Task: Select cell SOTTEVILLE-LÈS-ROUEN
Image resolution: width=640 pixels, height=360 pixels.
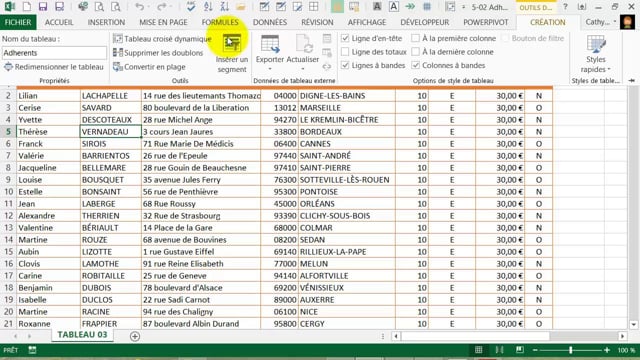Action: pyautogui.click(x=347, y=180)
